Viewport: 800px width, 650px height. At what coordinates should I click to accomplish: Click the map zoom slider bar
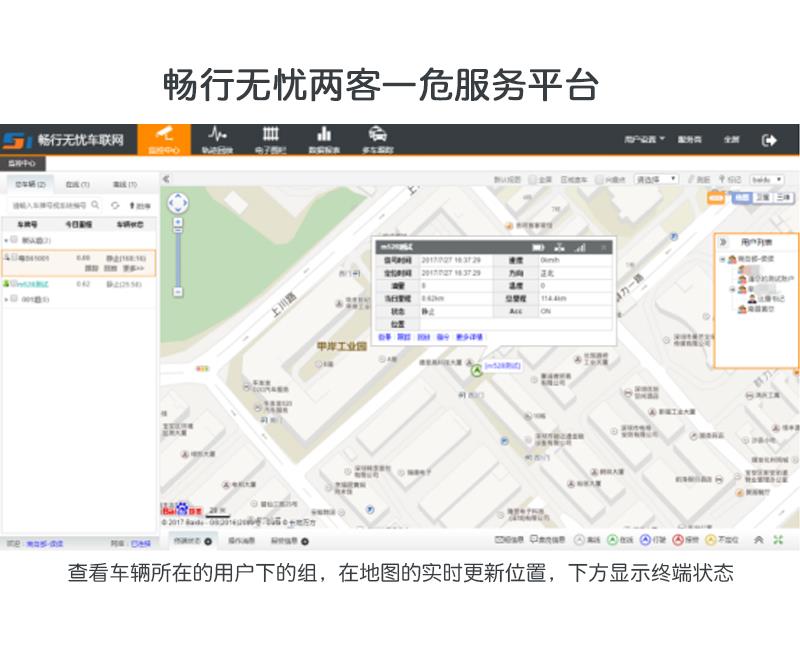[x=178, y=255]
